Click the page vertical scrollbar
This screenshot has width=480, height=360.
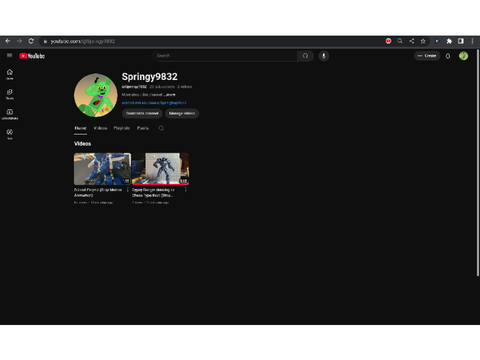[x=478, y=163]
